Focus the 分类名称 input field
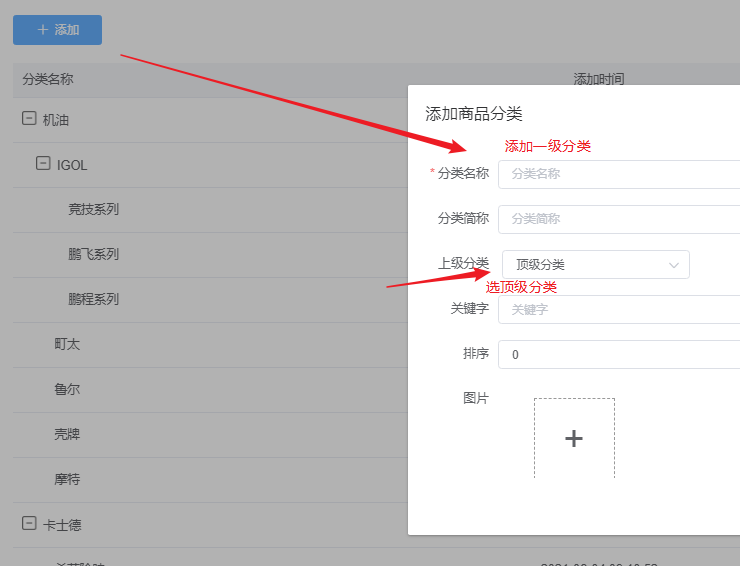This screenshot has height=566, width=740. [620, 174]
